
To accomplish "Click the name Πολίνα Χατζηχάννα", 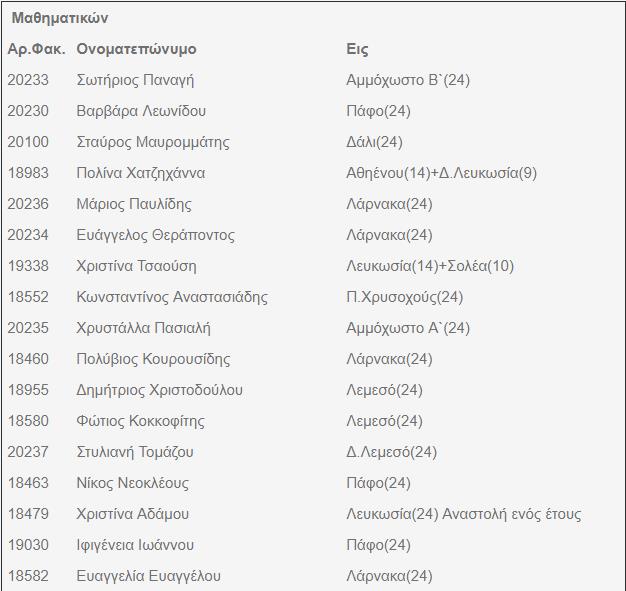I will 141,173.
